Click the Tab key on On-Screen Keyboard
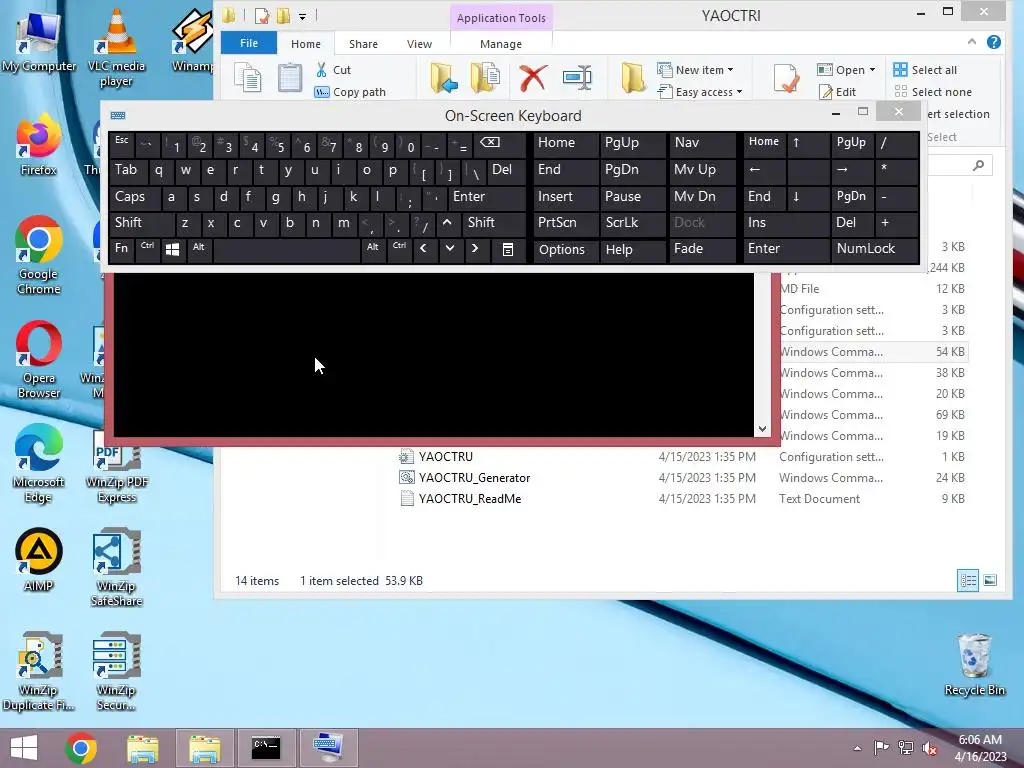The height and width of the screenshot is (768, 1024). tap(128, 170)
